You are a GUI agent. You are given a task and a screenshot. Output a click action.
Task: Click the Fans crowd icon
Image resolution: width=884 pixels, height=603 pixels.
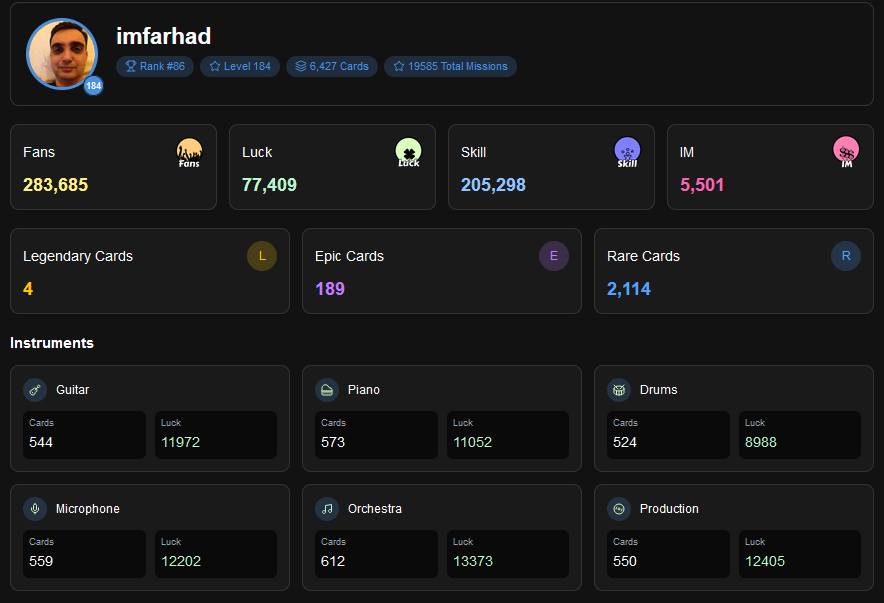(189, 153)
